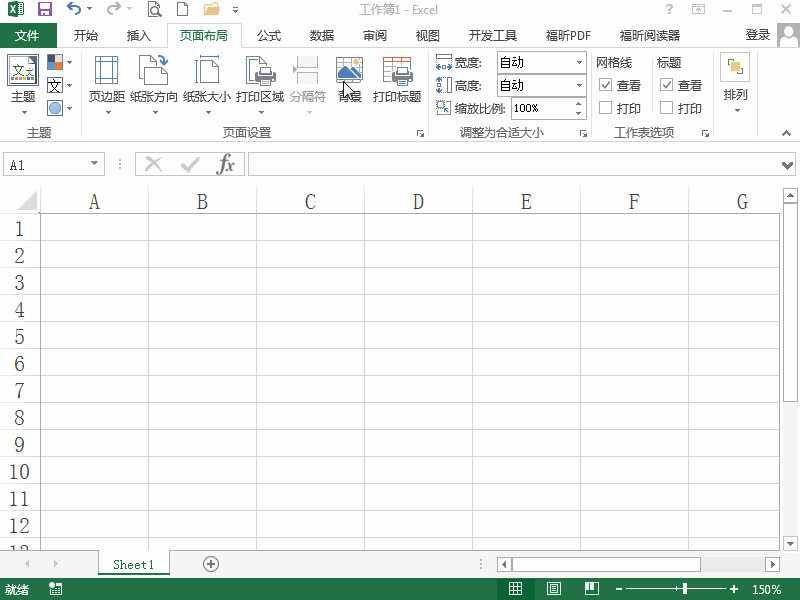The width and height of the screenshot is (800, 600).
Task: Add a new sheet with plus icon
Action: (x=211, y=564)
